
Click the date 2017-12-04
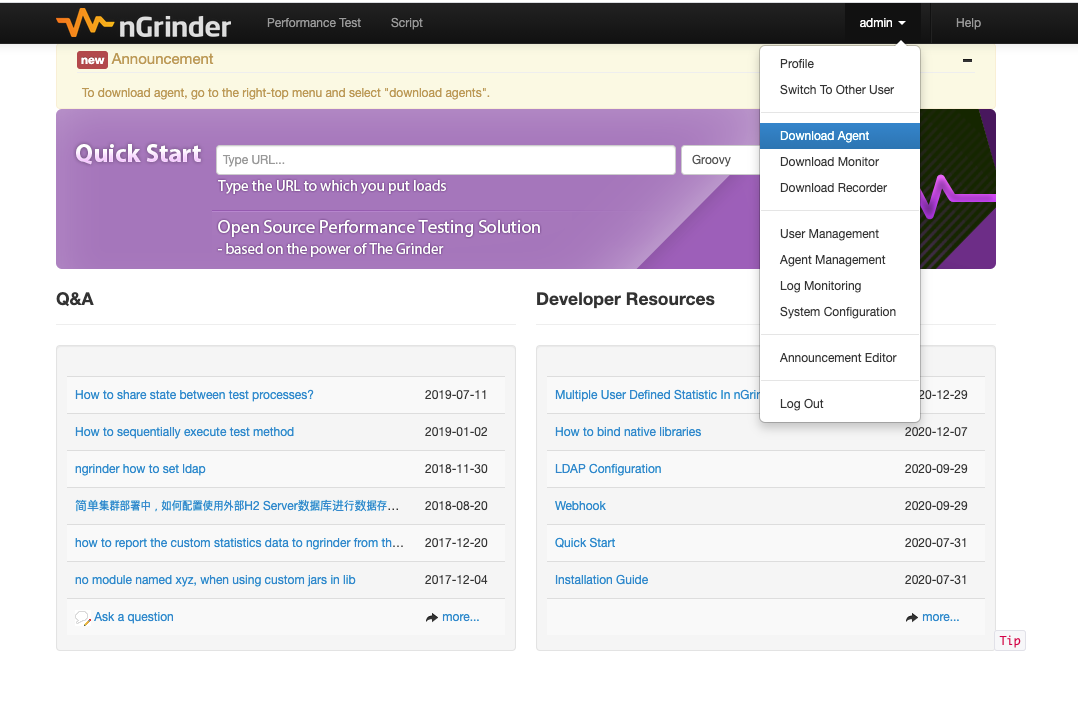456,581
